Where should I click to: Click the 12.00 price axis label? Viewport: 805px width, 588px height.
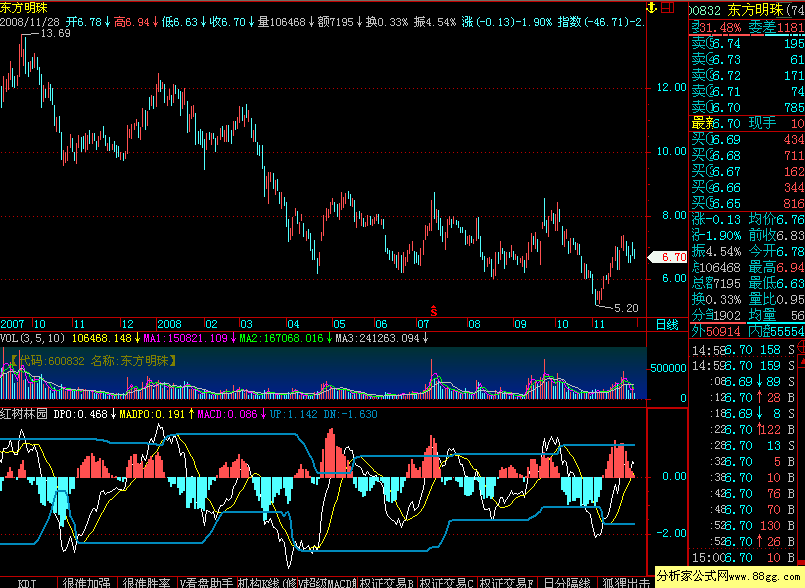[x=672, y=87]
